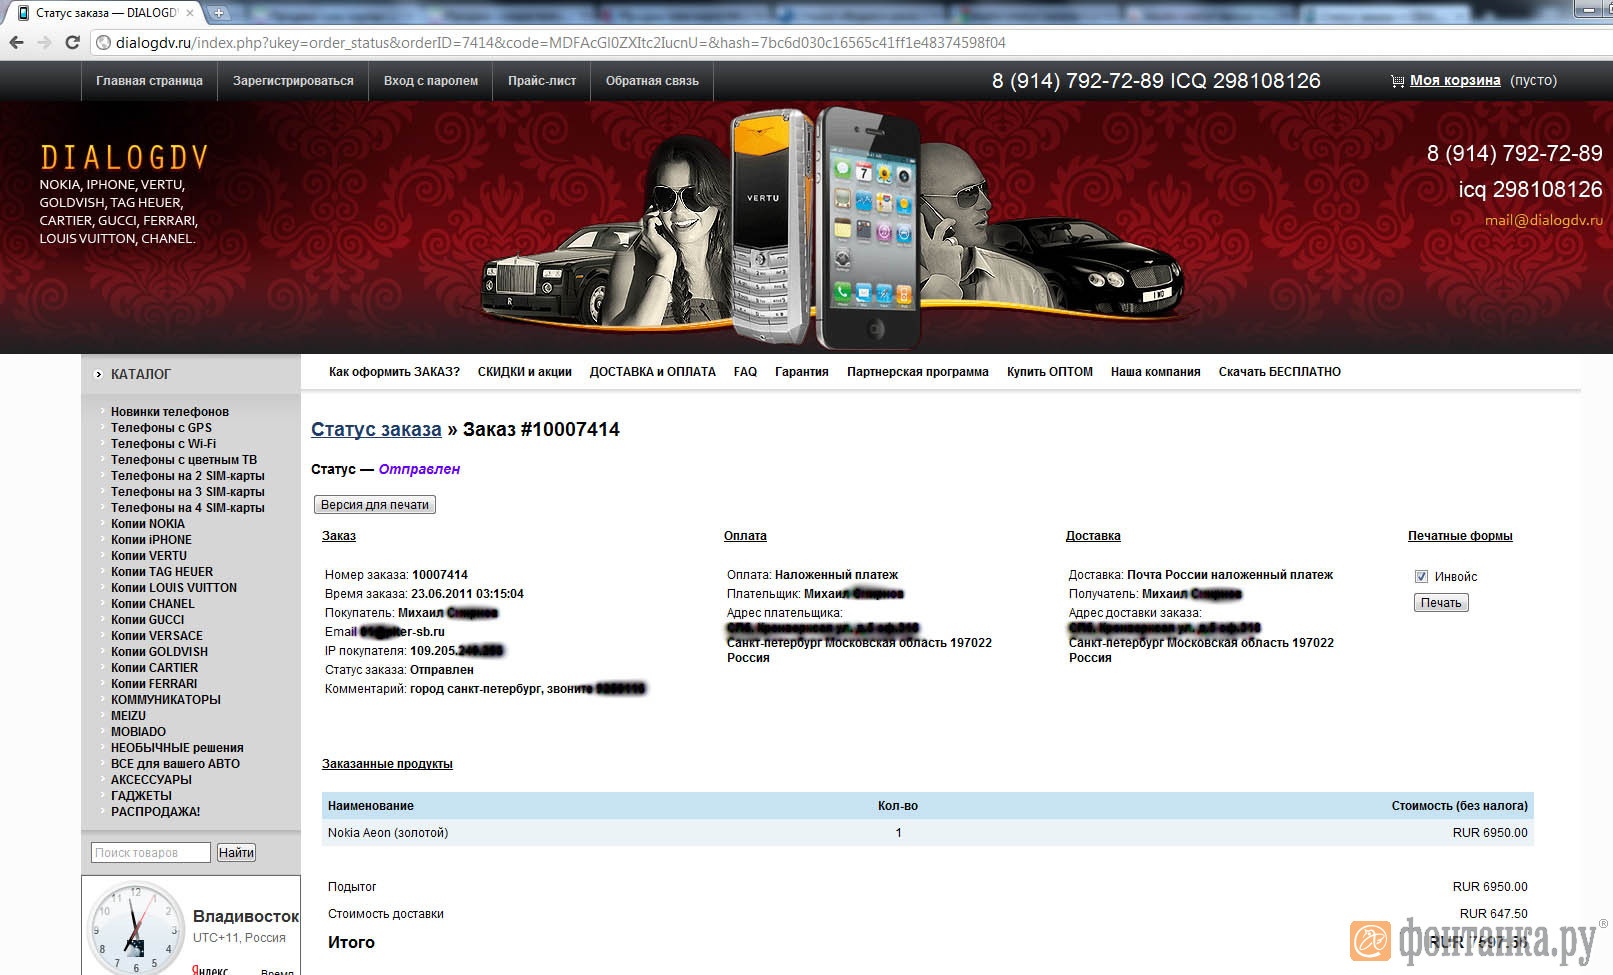Click Nokia Aeon (золотой) product row
The height and width of the screenshot is (975, 1613).
click(927, 833)
